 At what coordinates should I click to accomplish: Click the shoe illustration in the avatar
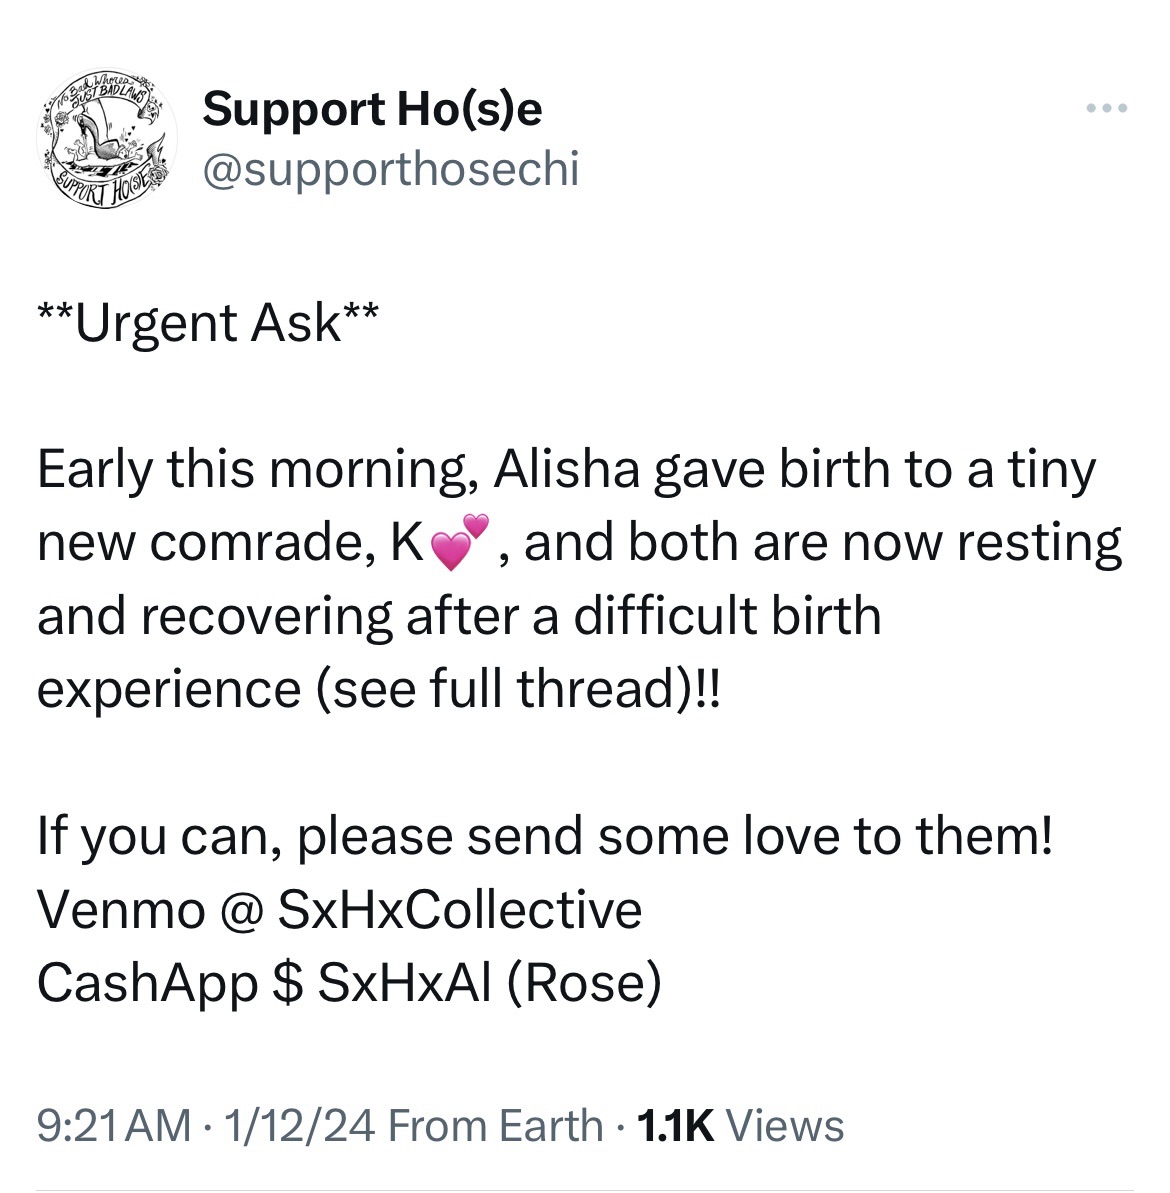[98, 135]
